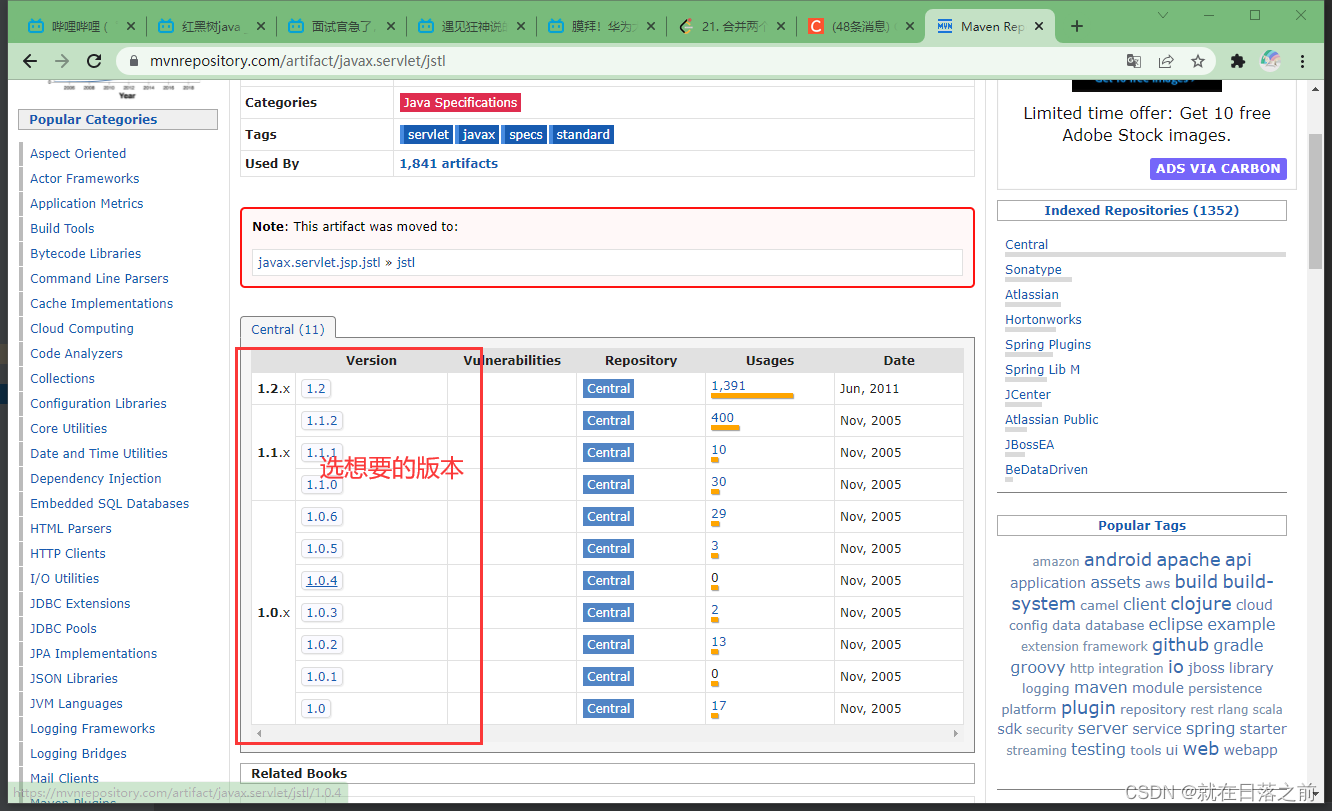
Task: Click the right arrow of table scrollbar
Action: tap(956, 734)
